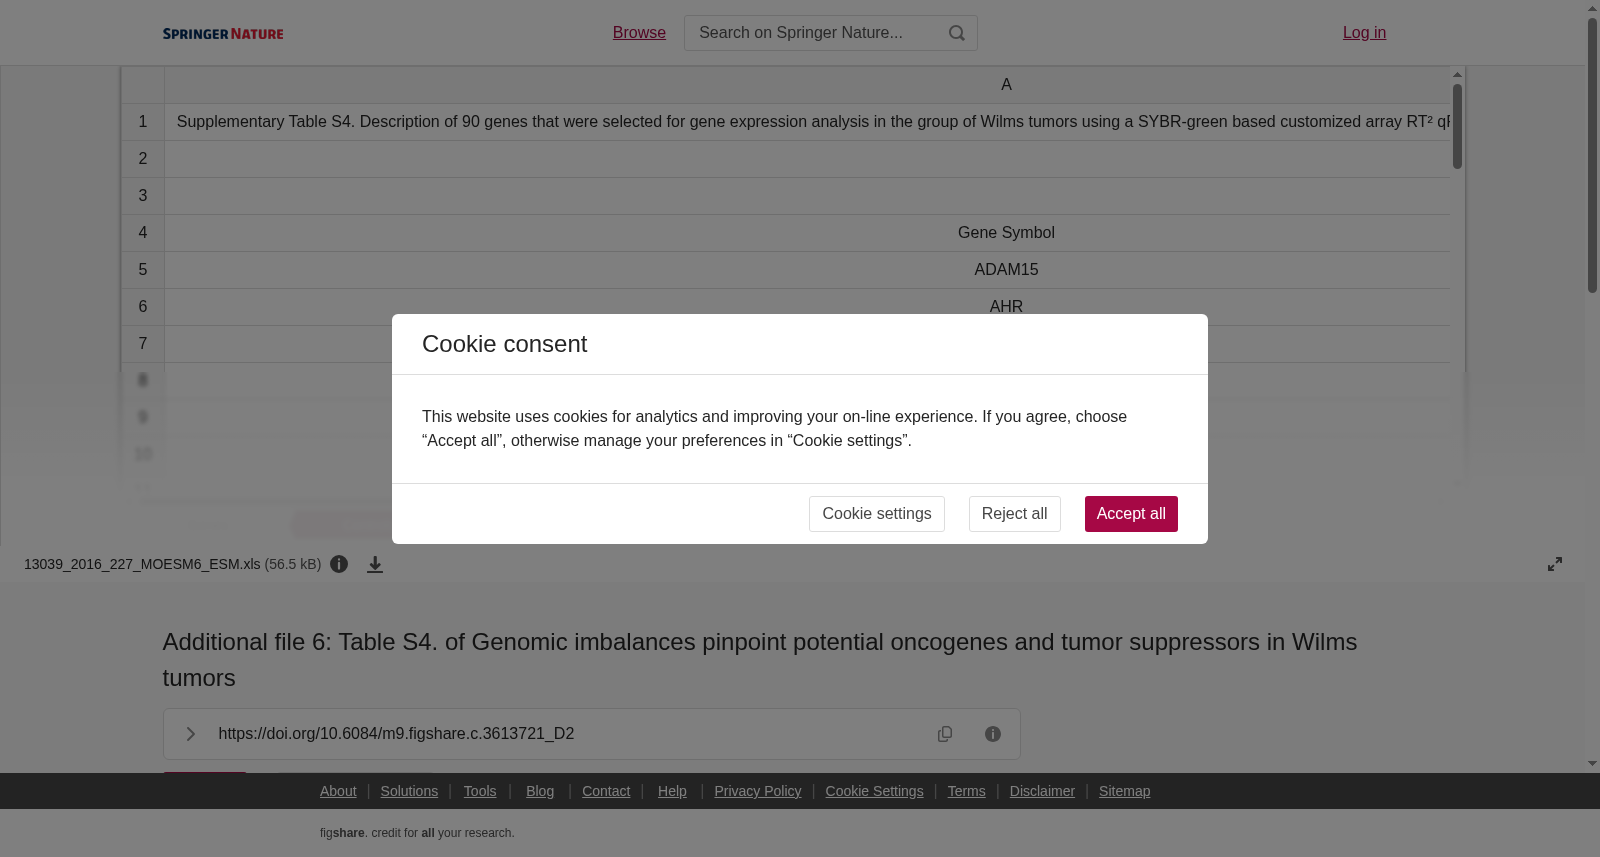This screenshot has width=1600, height=857.
Task: Open the Sitemap footer link
Action: pos(1124,791)
